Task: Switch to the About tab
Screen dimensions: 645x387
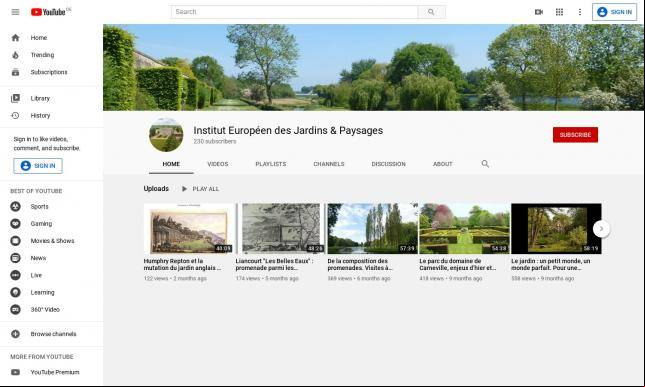Action: click(x=443, y=164)
